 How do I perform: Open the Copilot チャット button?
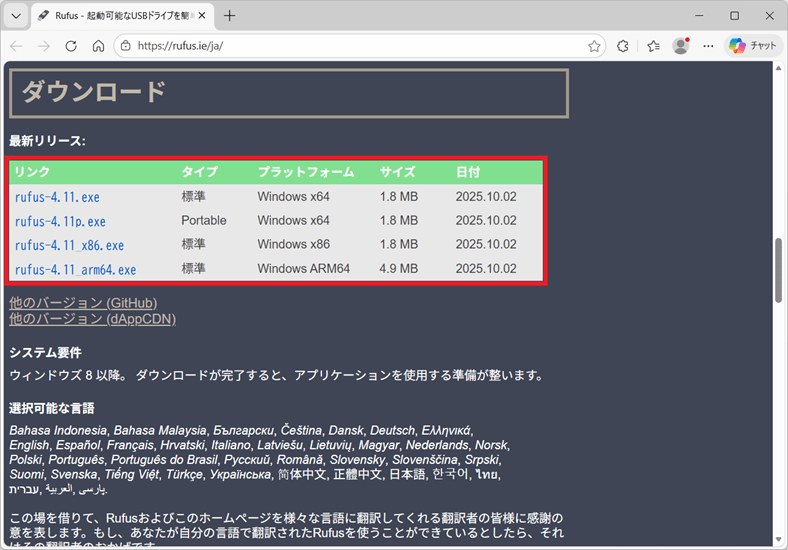pos(753,46)
